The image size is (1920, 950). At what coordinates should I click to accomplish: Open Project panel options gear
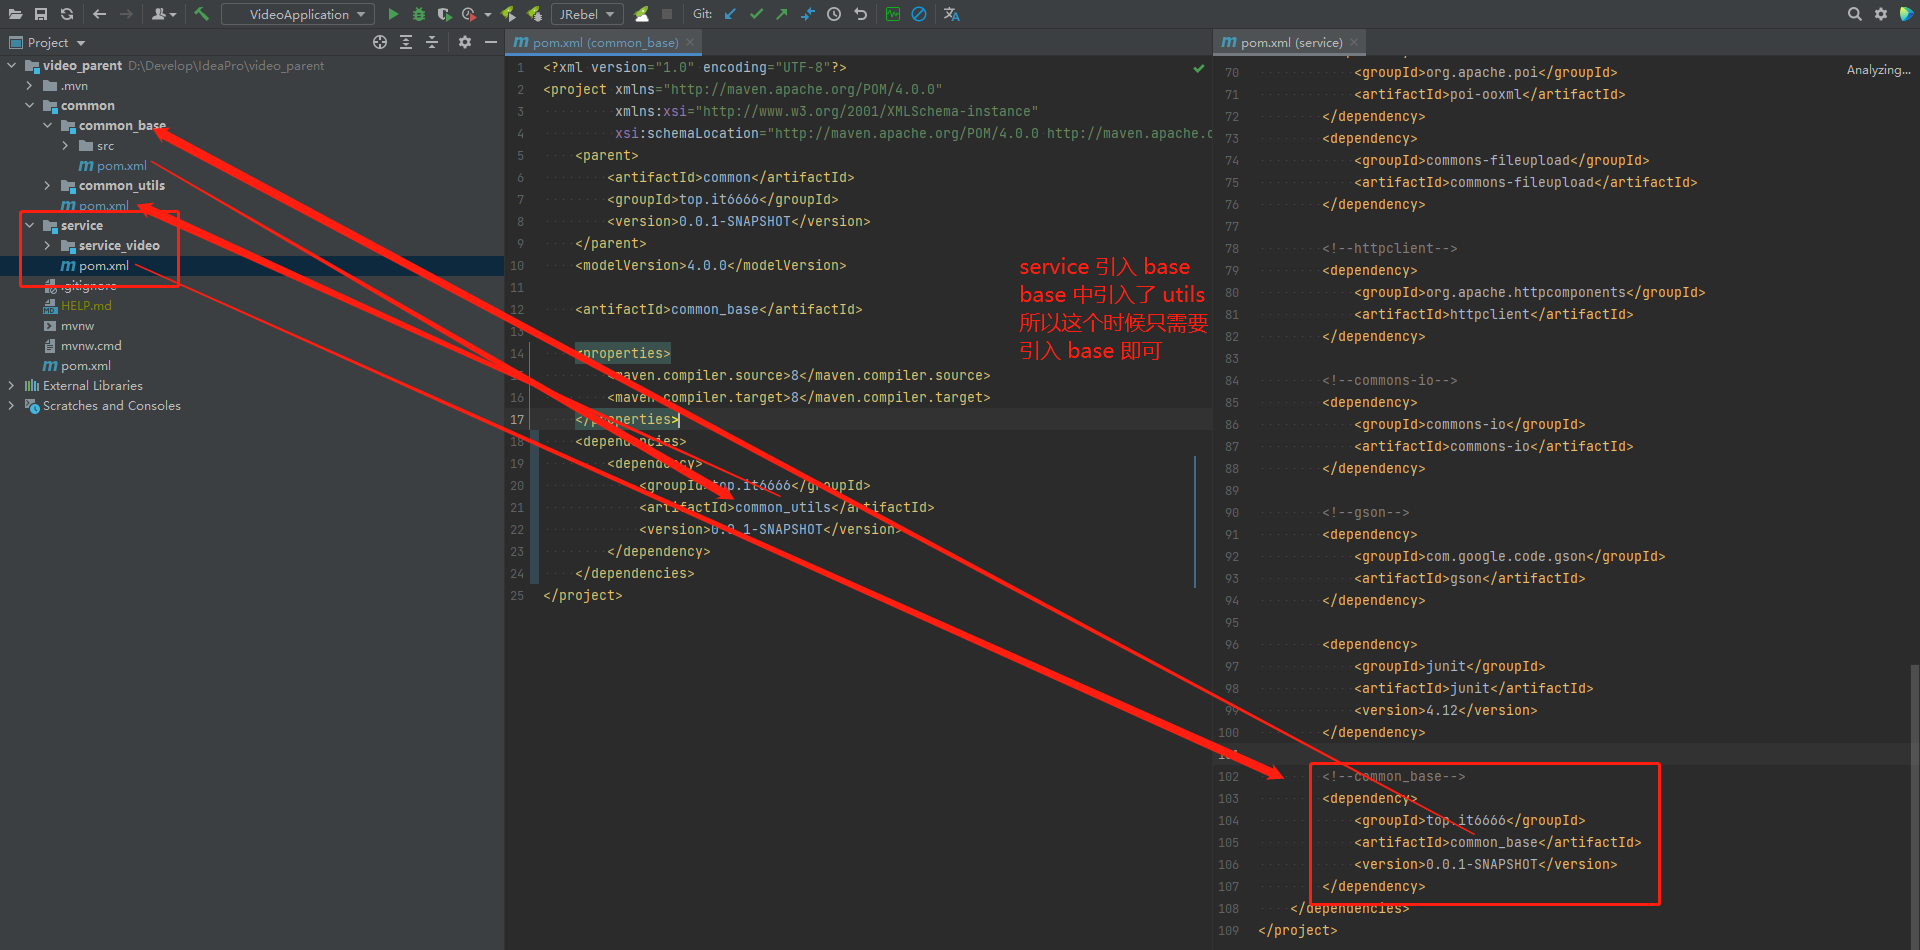pyautogui.click(x=465, y=42)
